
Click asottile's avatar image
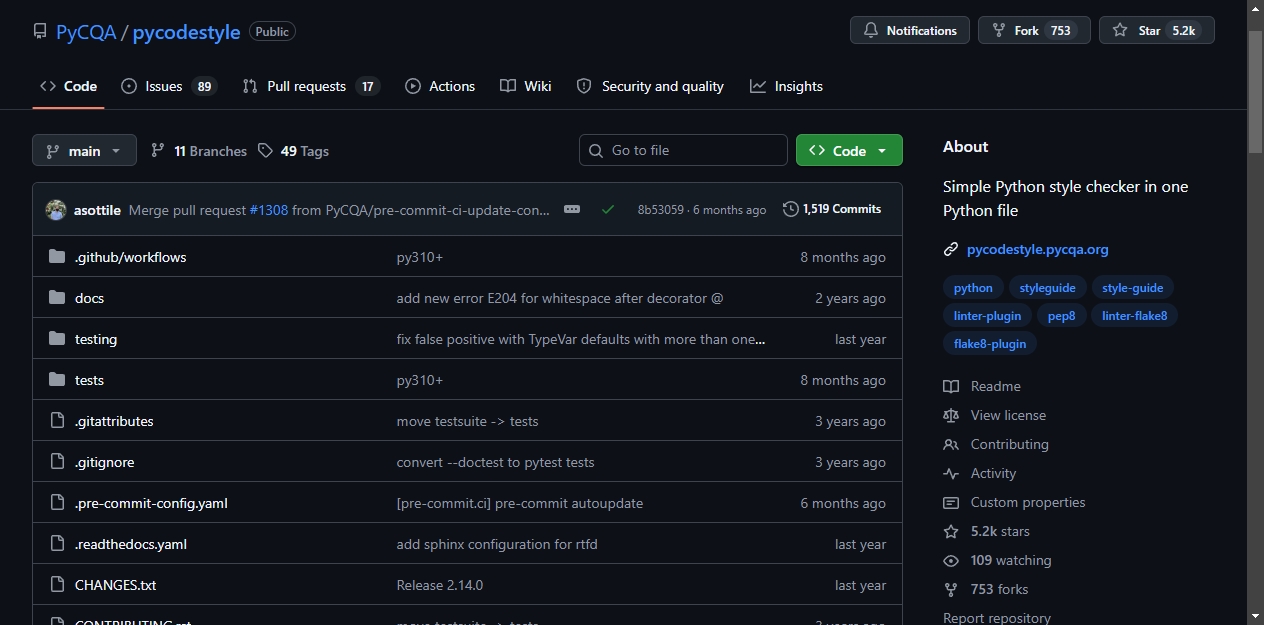tap(56, 210)
